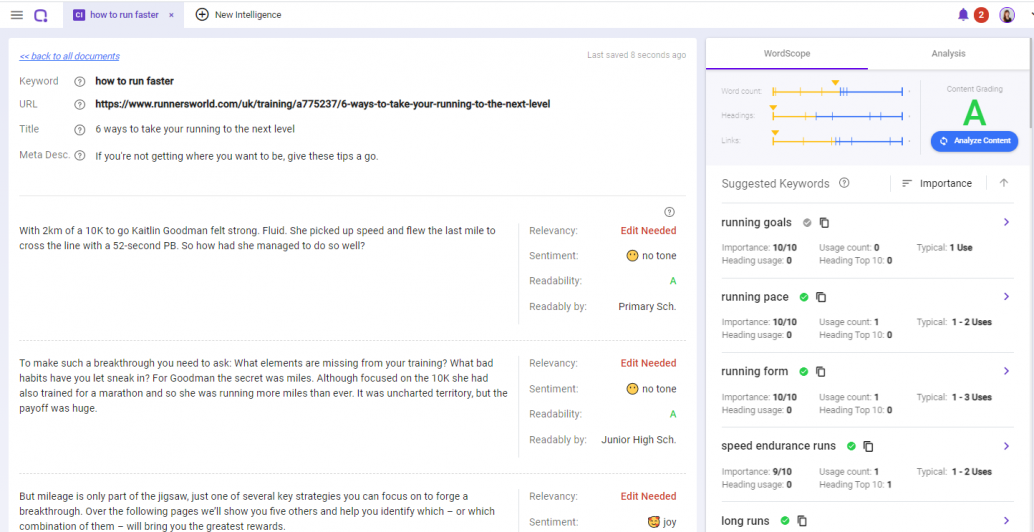Click the sort lines icon beside Importance

[907, 183]
